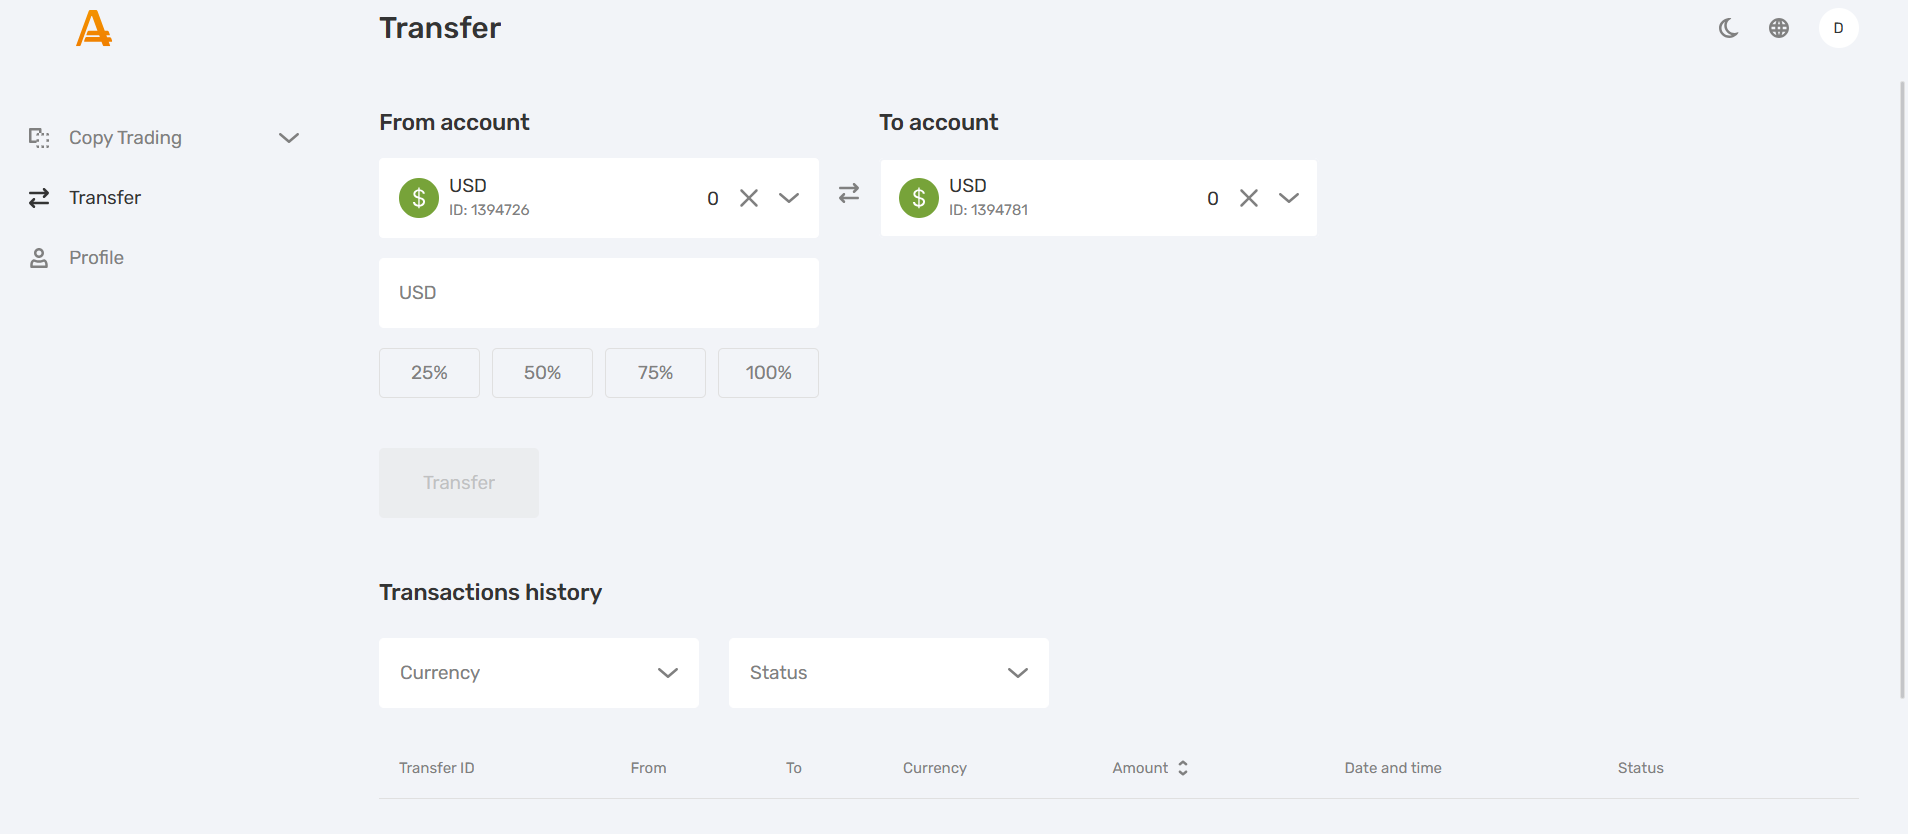
Task: Click the From account dollar icon
Action: click(x=419, y=198)
